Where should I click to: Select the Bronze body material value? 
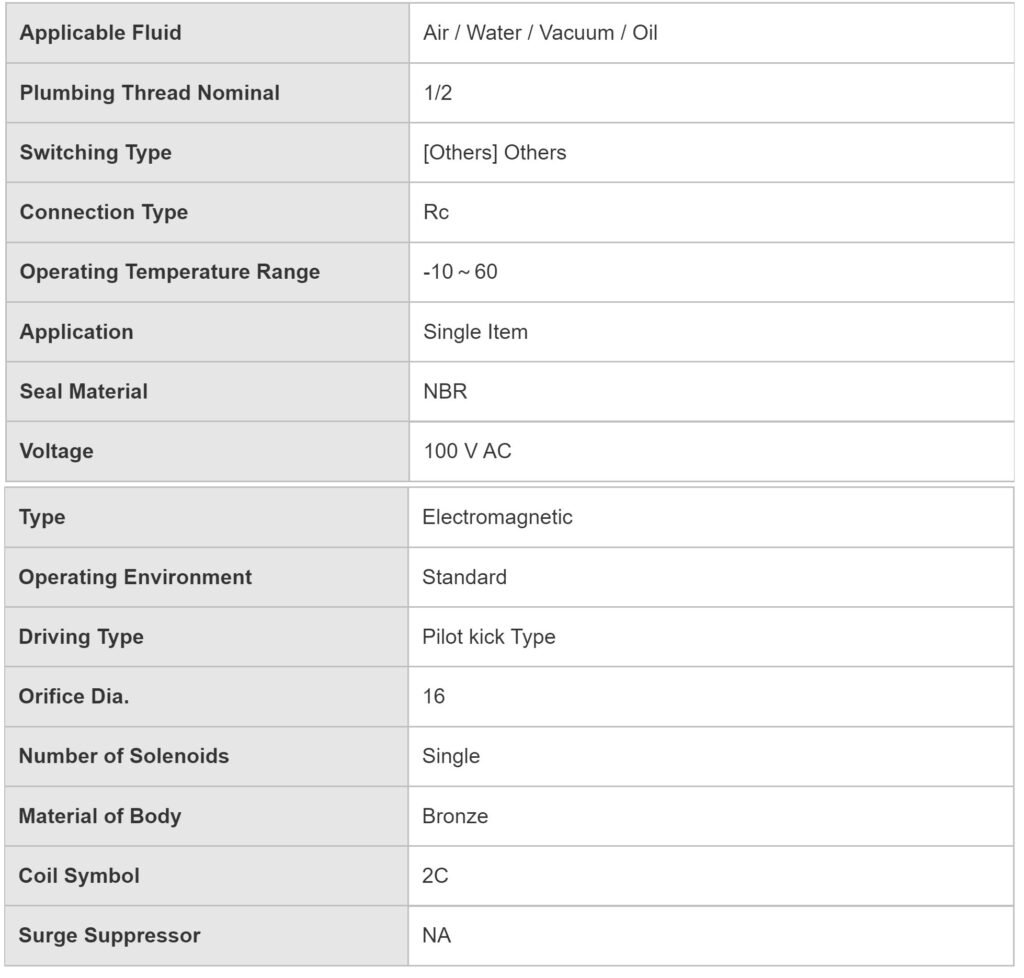point(455,816)
